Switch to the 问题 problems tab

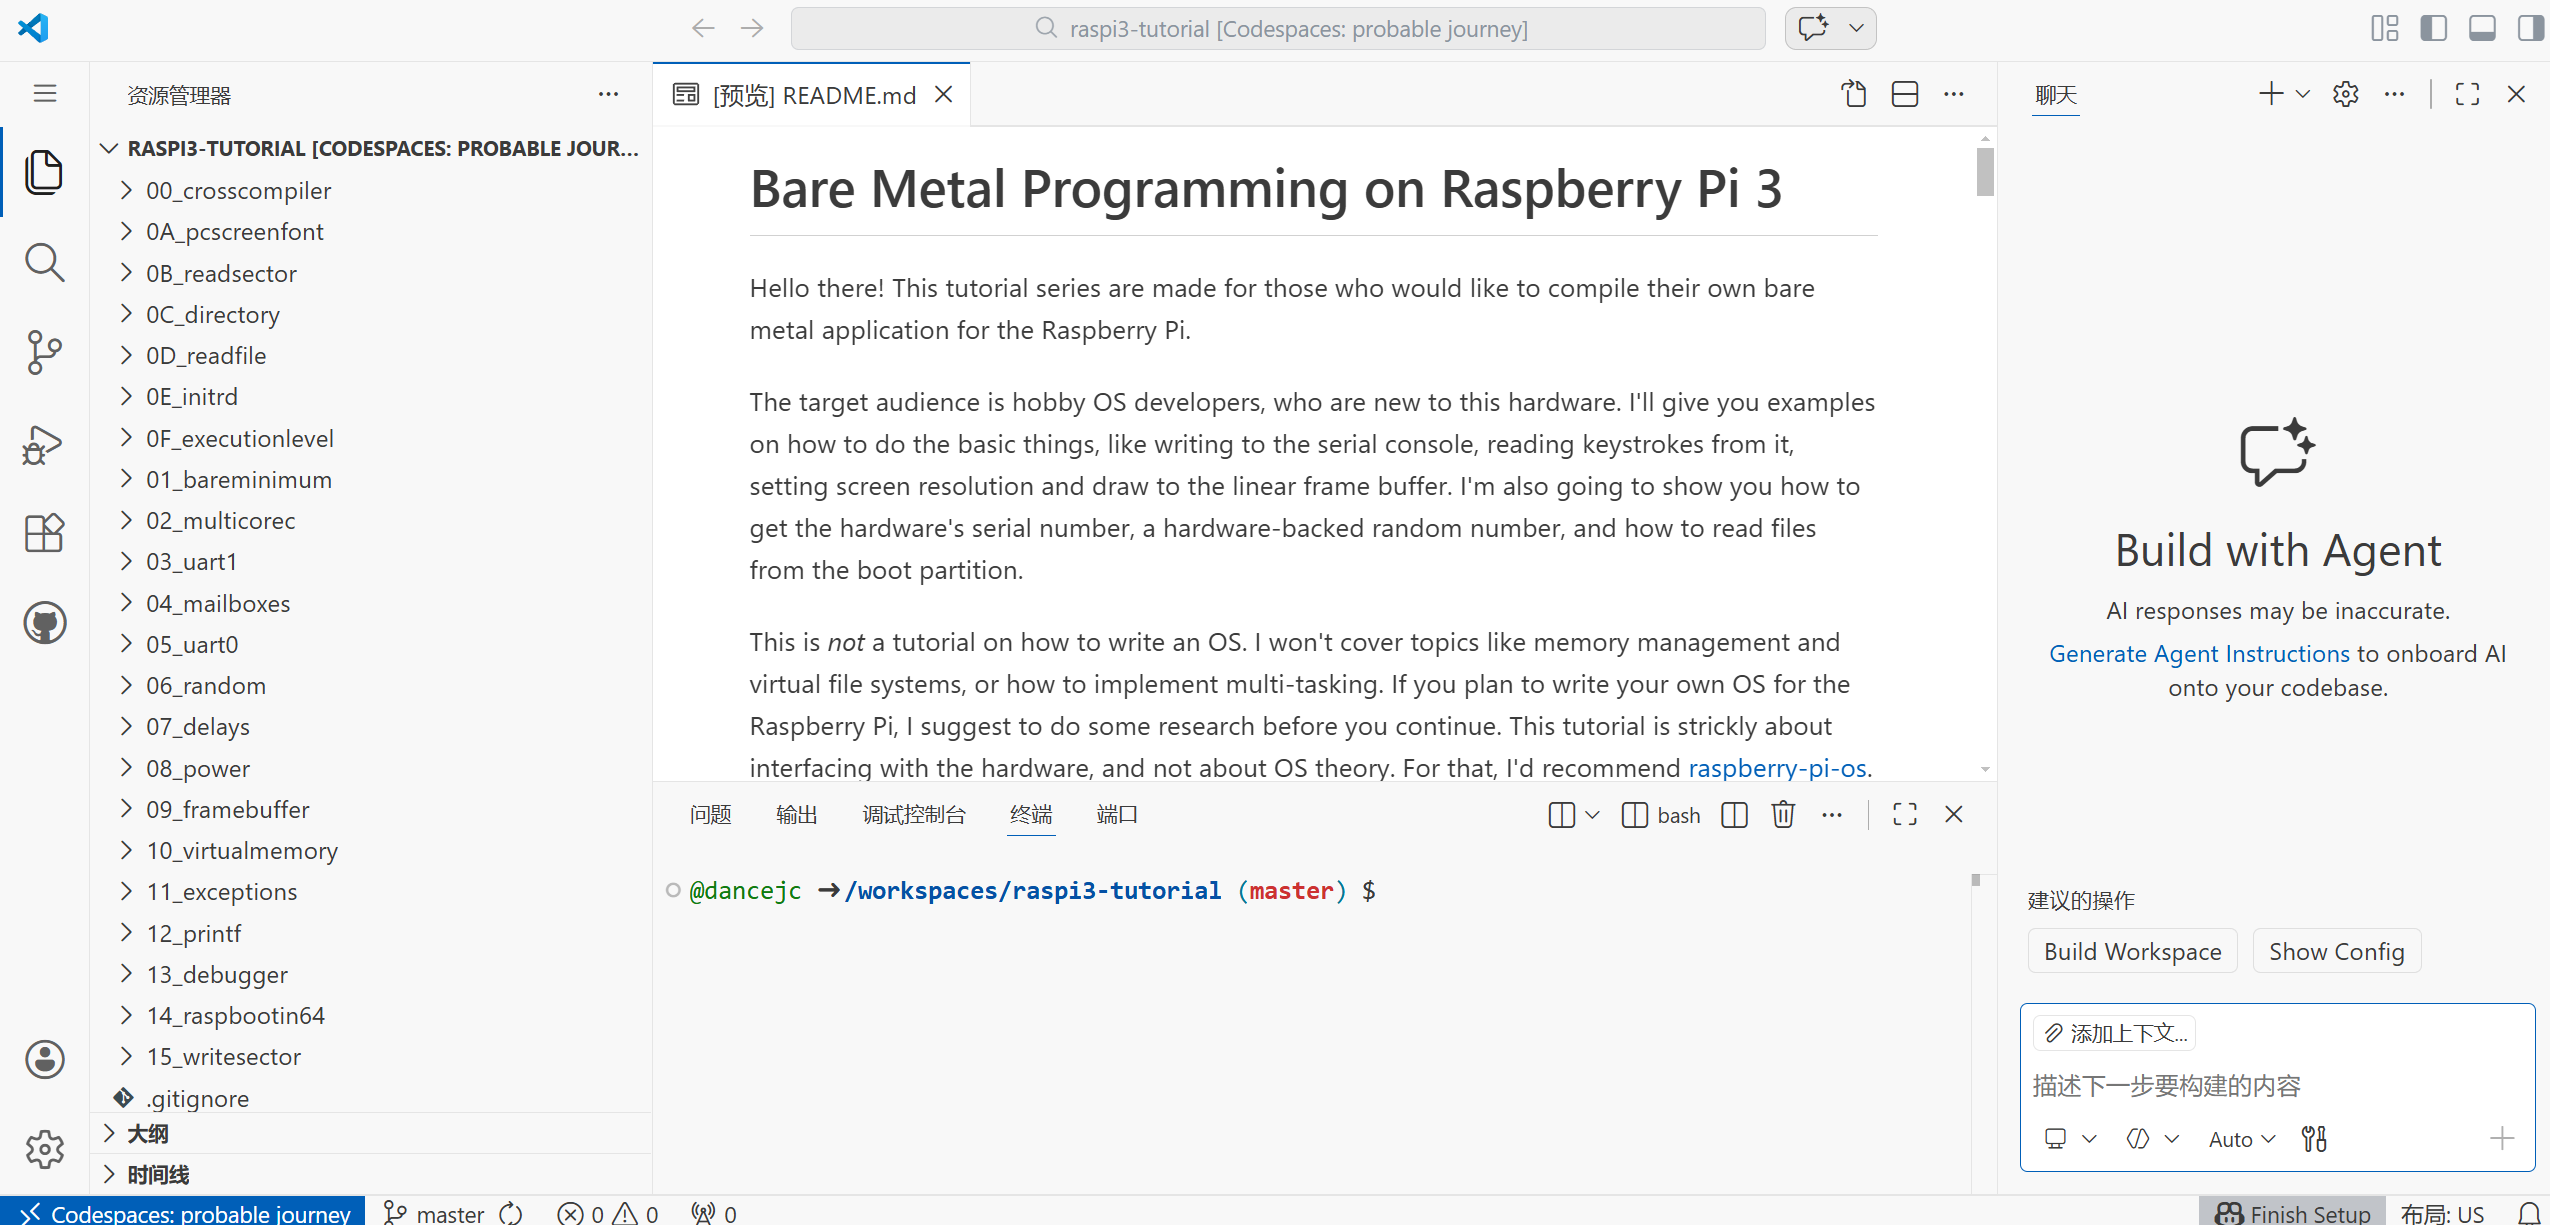pos(710,815)
